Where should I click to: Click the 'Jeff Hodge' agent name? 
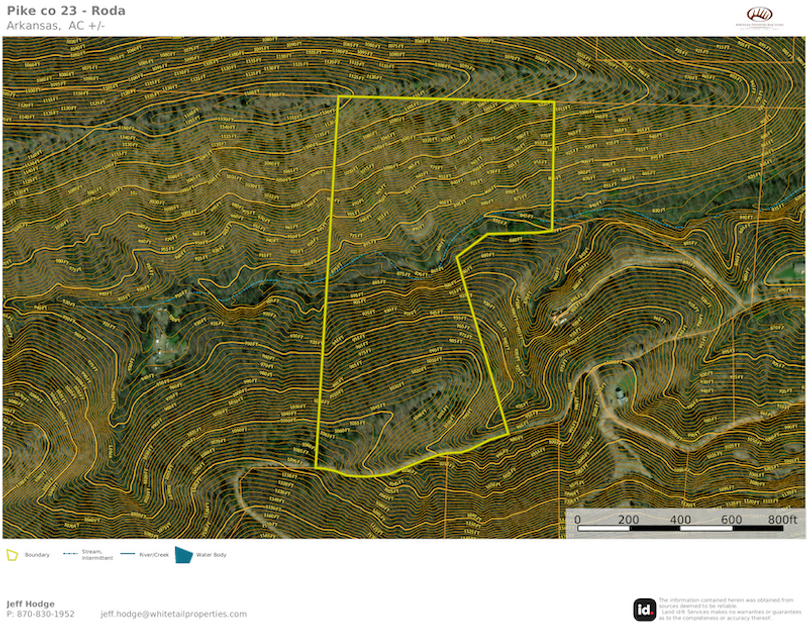click(x=30, y=603)
